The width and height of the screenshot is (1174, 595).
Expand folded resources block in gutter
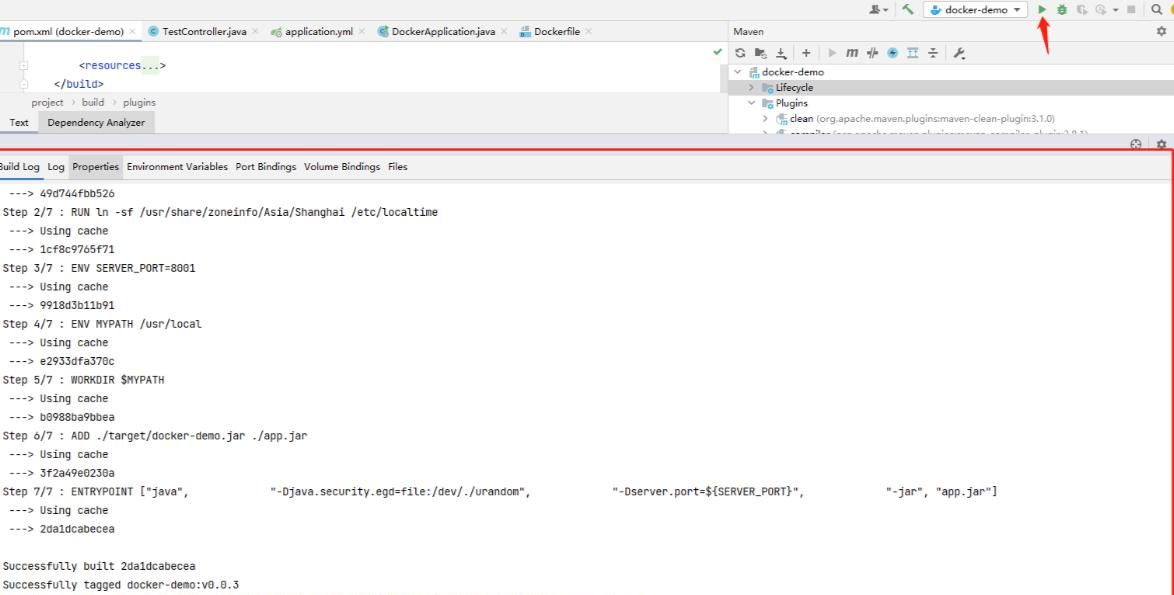pyautogui.click(x=24, y=66)
